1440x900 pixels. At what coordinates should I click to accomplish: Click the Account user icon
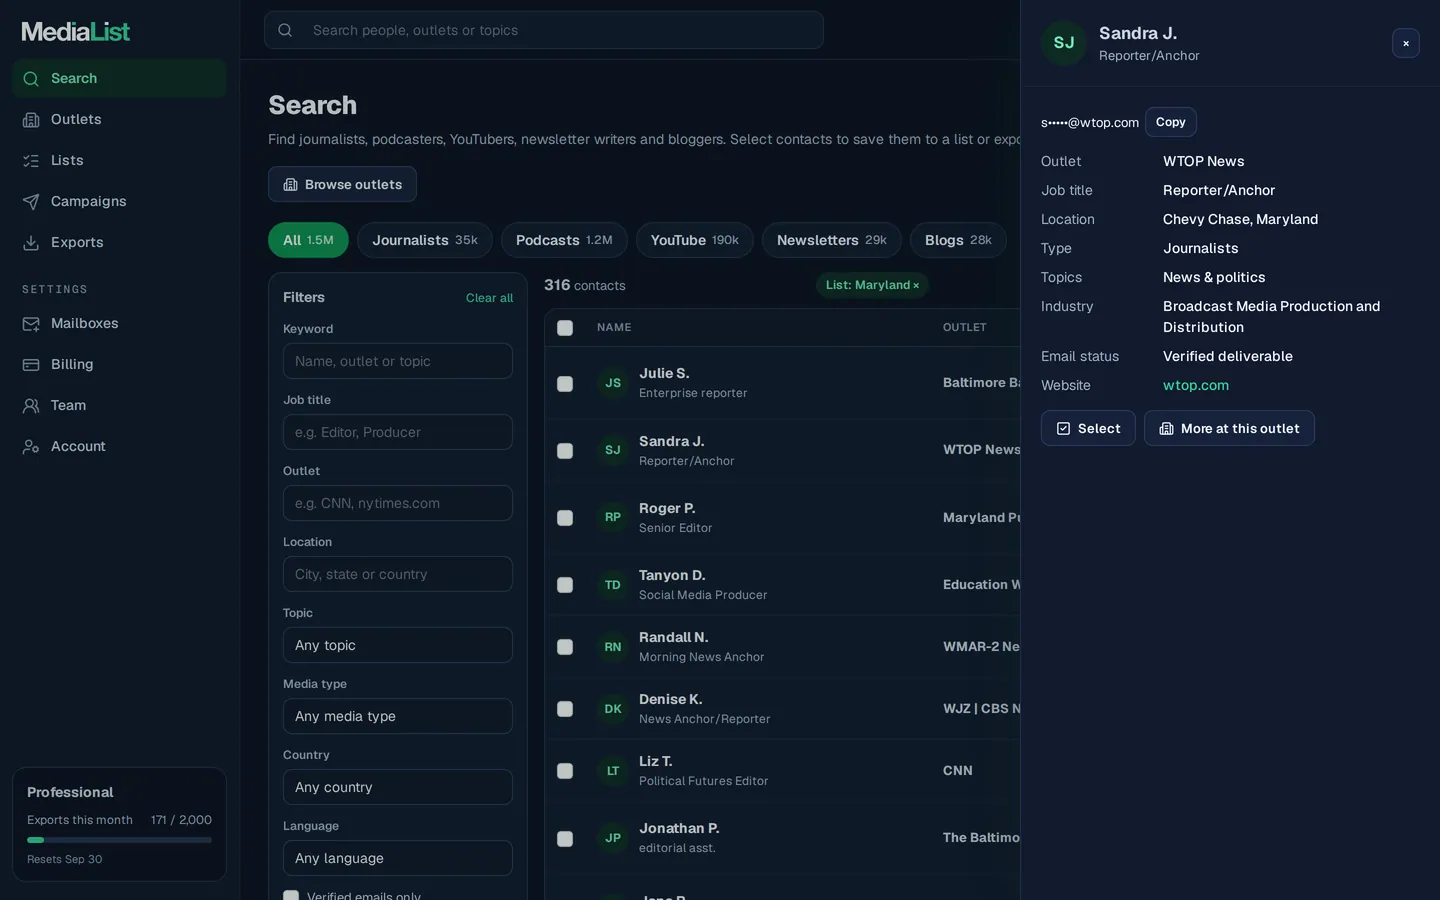point(31,447)
